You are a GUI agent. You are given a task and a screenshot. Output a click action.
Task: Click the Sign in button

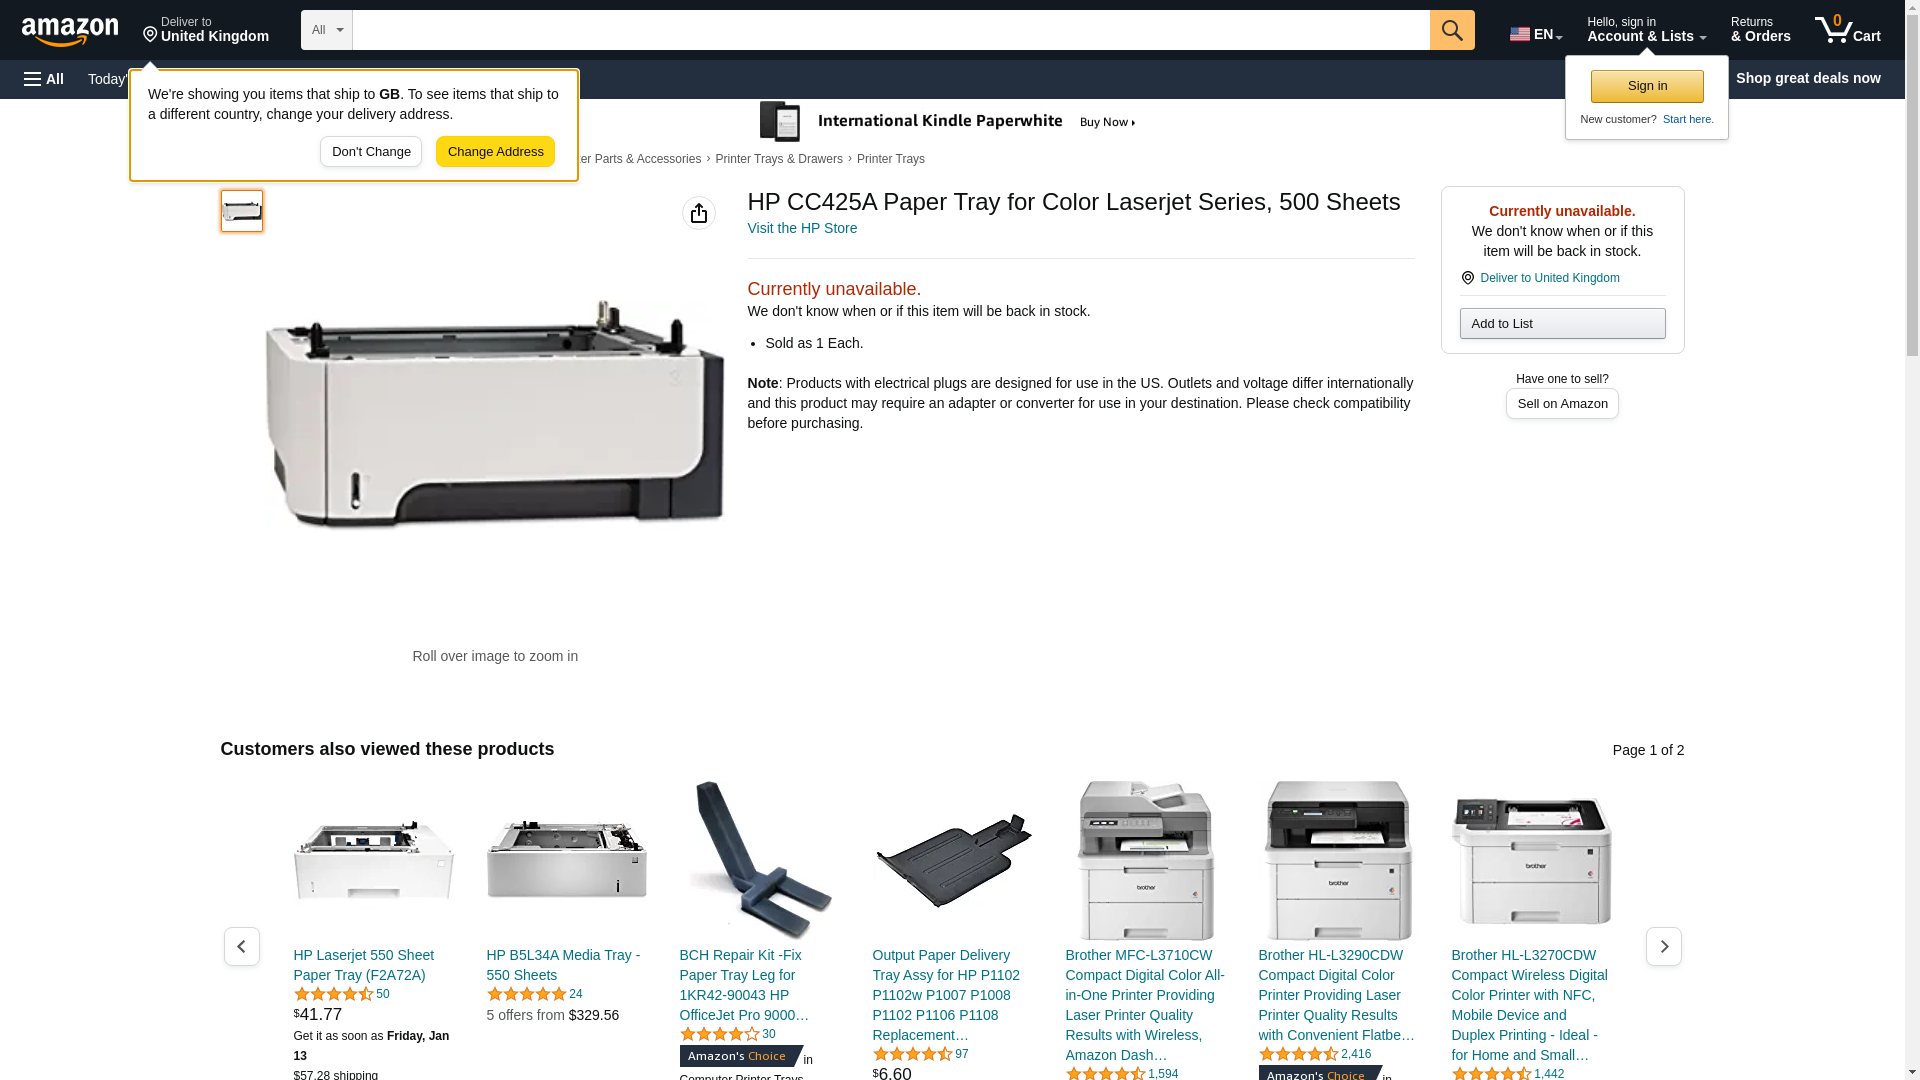[1647, 86]
